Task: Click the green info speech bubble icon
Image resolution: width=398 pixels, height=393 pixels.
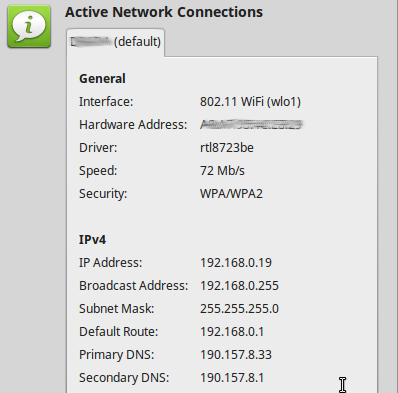Action: tap(29, 26)
